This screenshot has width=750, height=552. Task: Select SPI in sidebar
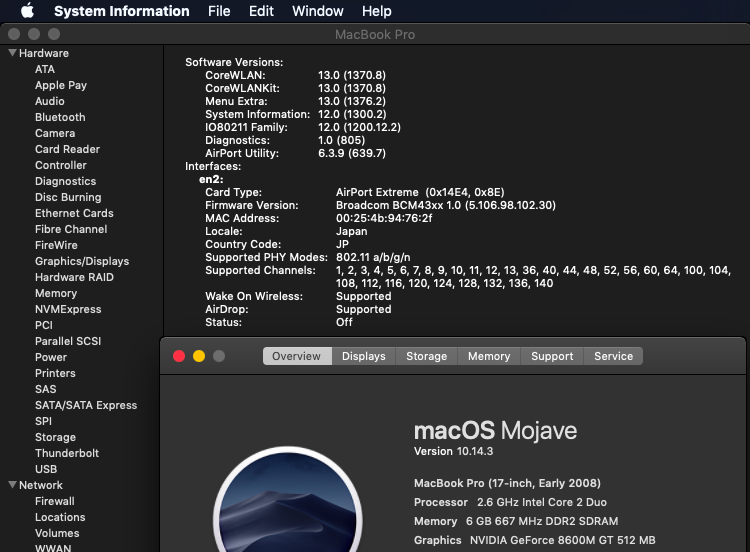pyautogui.click(x=43, y=421)
